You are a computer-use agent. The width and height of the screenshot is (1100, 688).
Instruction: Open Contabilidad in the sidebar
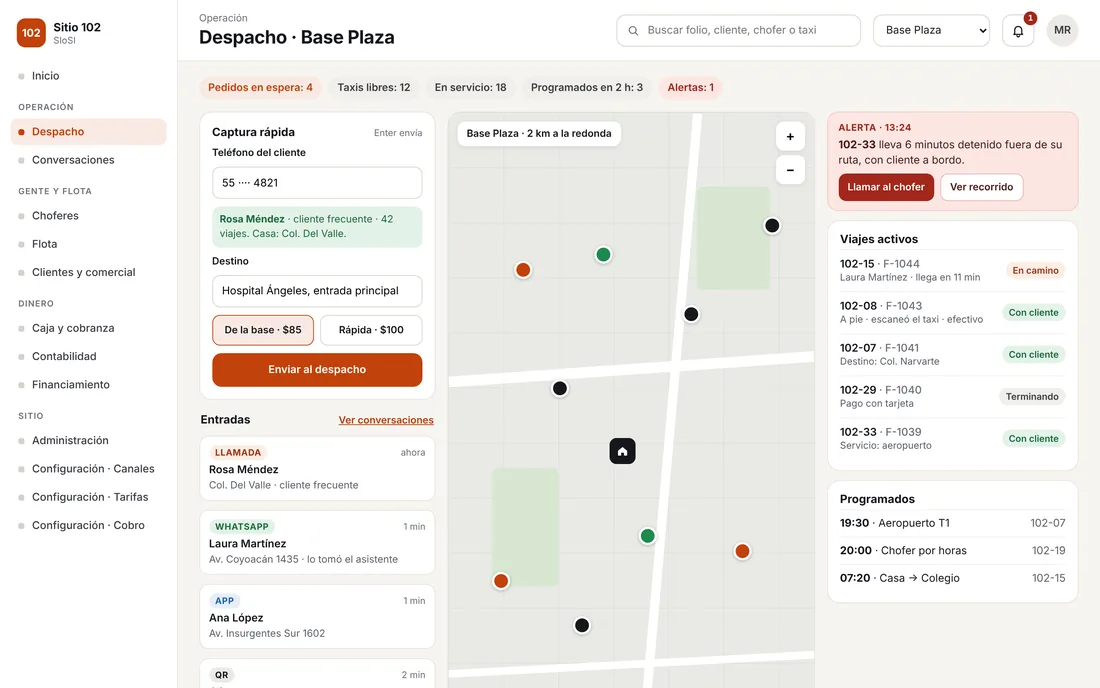pos(88,356)
